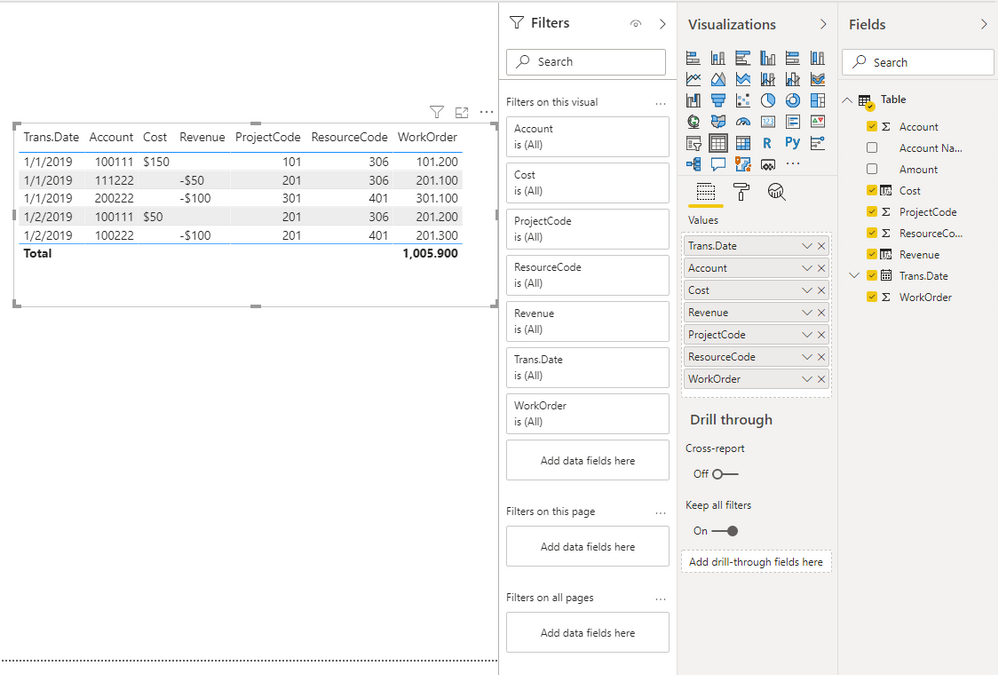Image resolution: width=998 pixels, height=675 pixels.
Task: Click the Filters pane search box
Action: coord(586,62)
